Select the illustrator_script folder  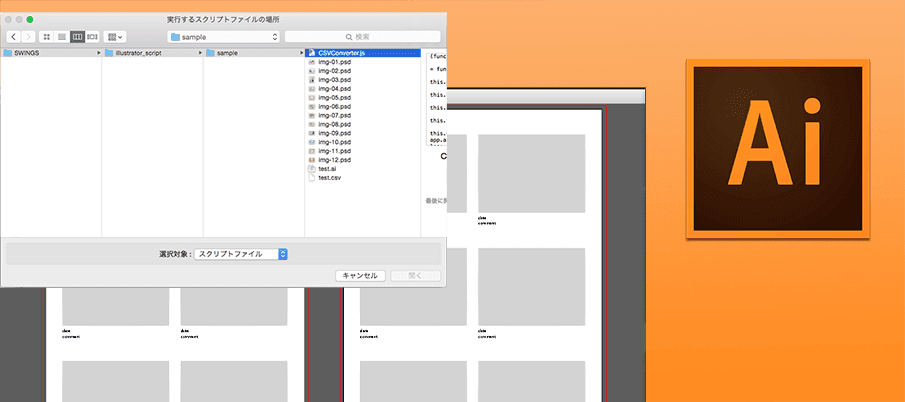pyautogui.click(x=152, y=53)
